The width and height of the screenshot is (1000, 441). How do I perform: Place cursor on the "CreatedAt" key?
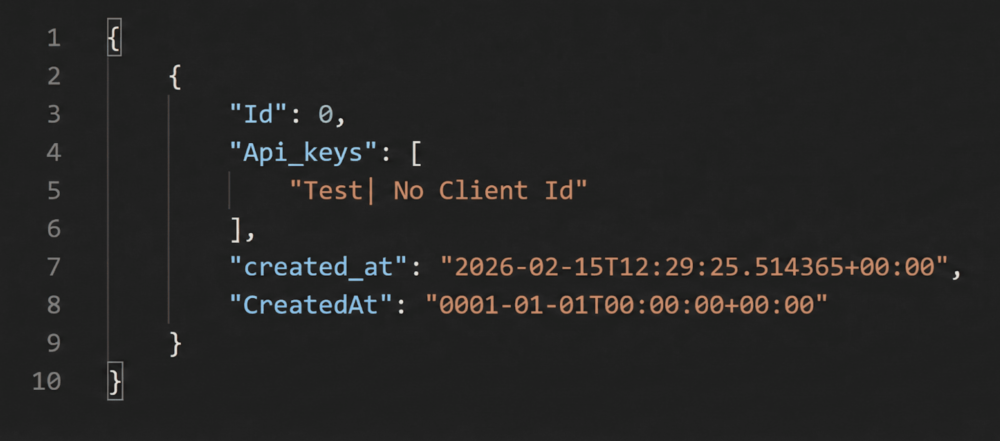point(310,305)
